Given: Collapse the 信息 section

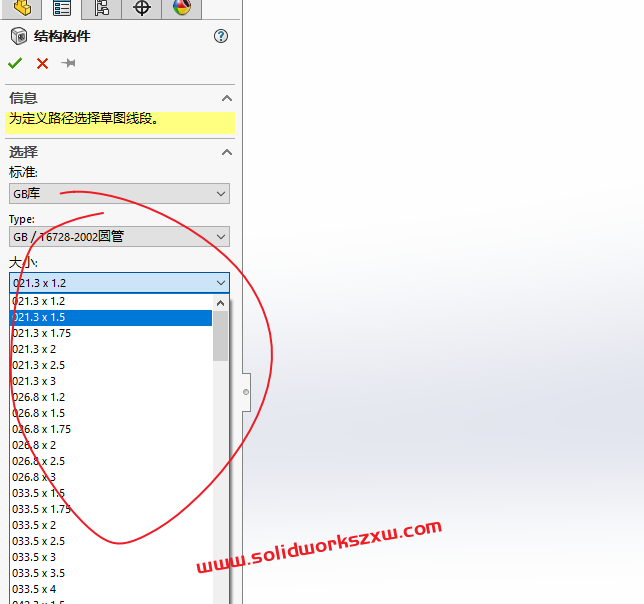Looking at the screenshot, I should [227, 98].
